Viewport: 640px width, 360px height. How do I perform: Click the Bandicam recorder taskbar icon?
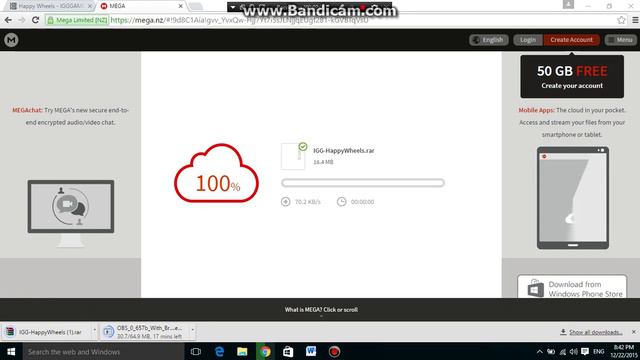click(x=334, y=351)
